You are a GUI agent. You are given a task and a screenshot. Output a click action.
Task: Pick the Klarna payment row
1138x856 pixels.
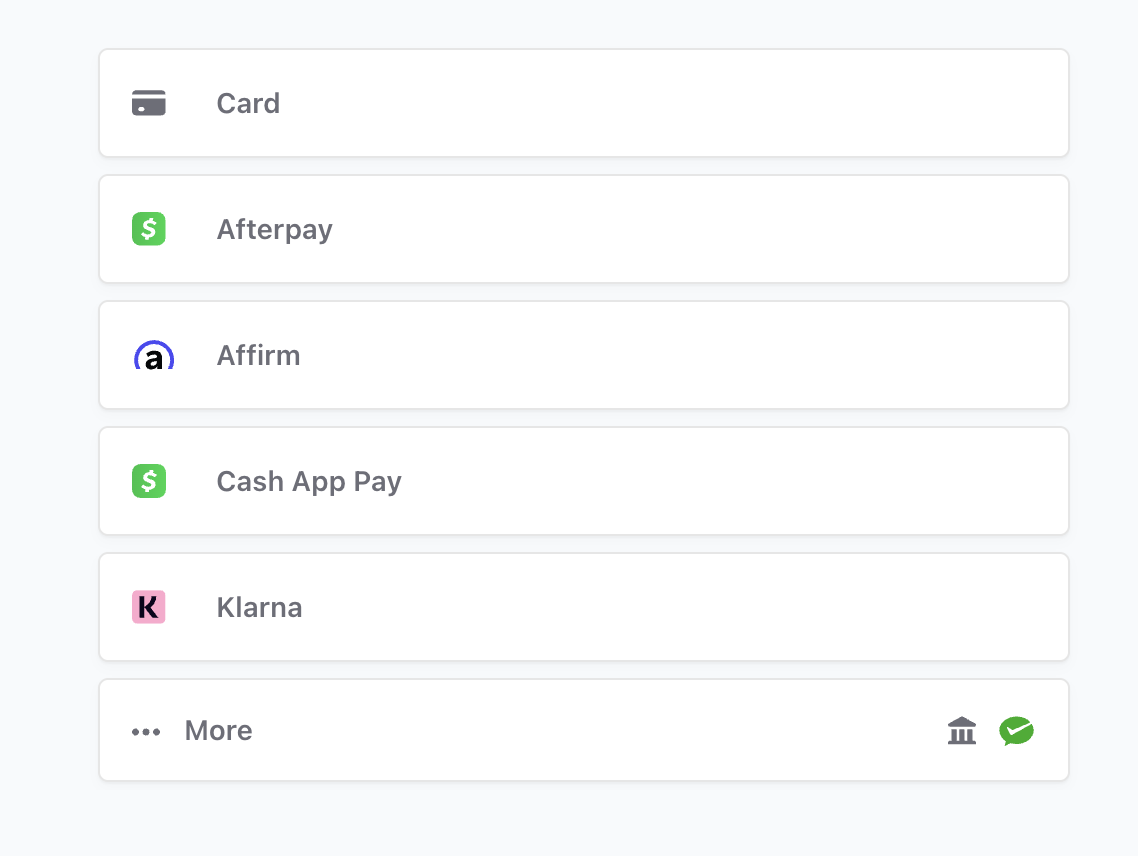click(x=584, y=607)
